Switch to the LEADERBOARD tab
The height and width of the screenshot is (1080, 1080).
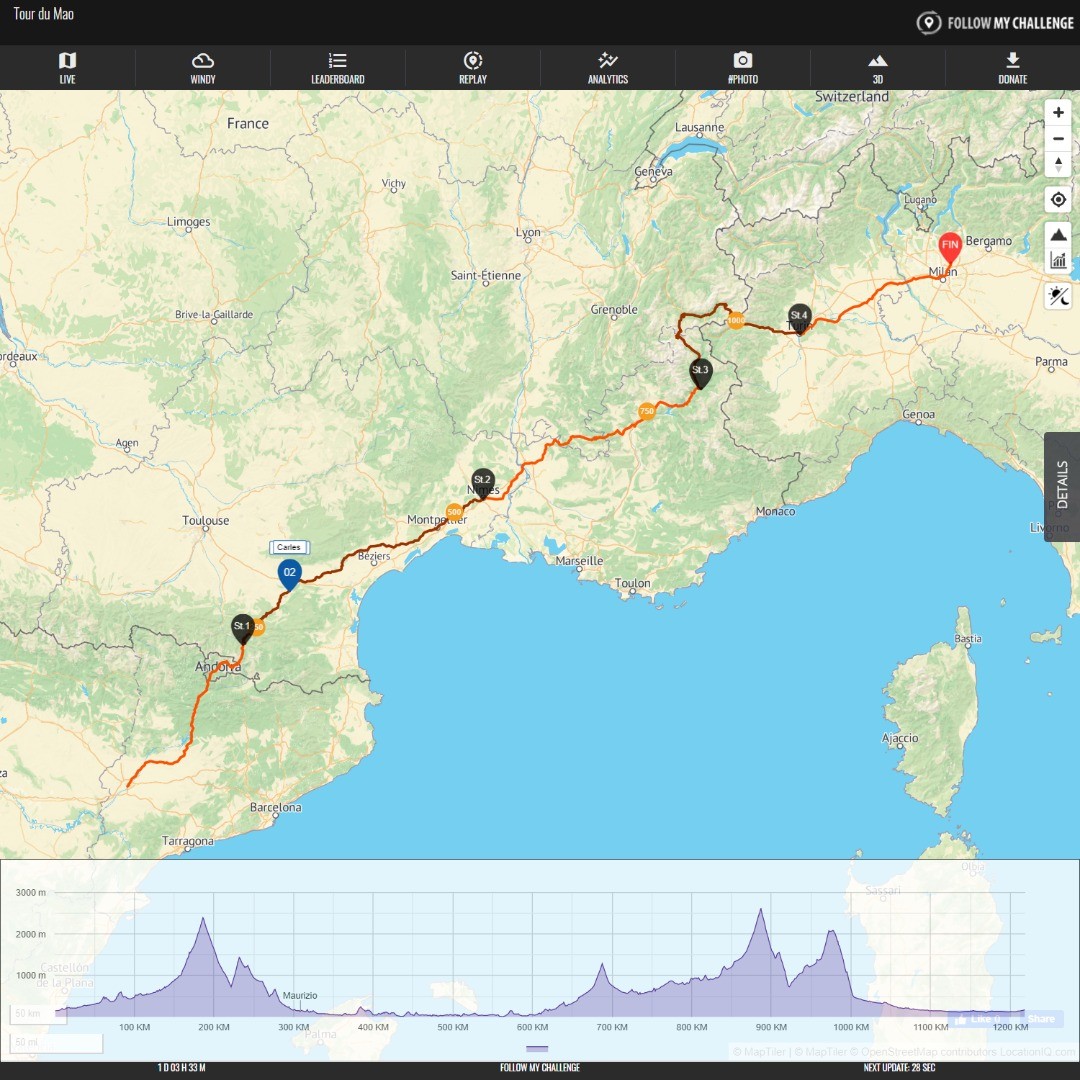pos(337,66)
